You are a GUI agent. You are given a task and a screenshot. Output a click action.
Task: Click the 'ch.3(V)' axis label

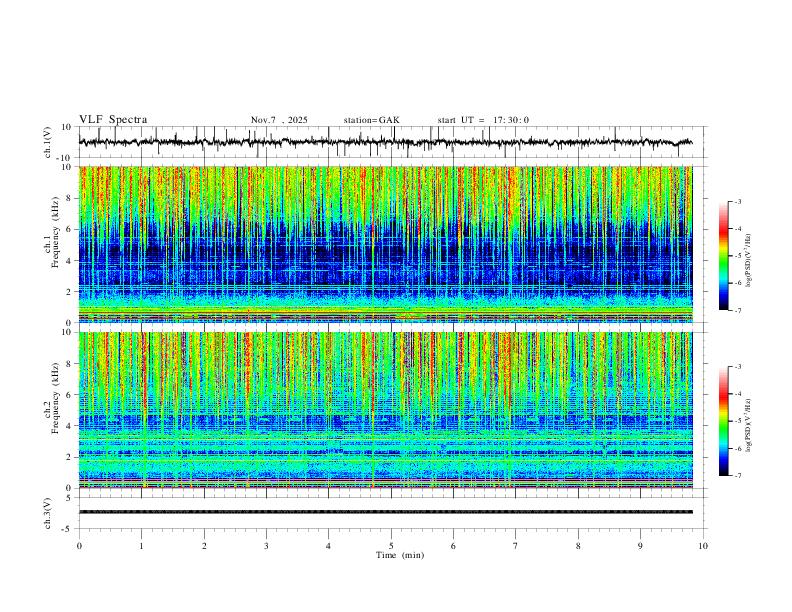click(48, 513)
